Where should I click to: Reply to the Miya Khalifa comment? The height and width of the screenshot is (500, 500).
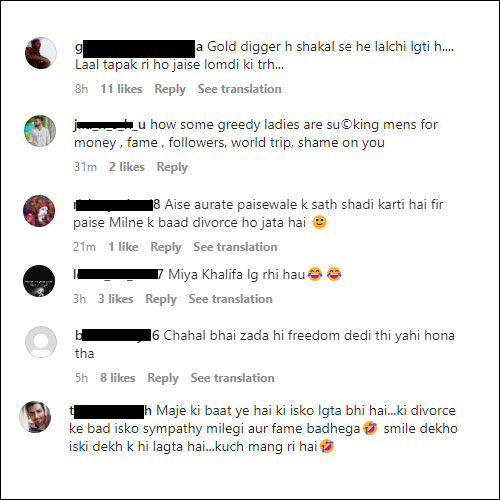[161, 299]
